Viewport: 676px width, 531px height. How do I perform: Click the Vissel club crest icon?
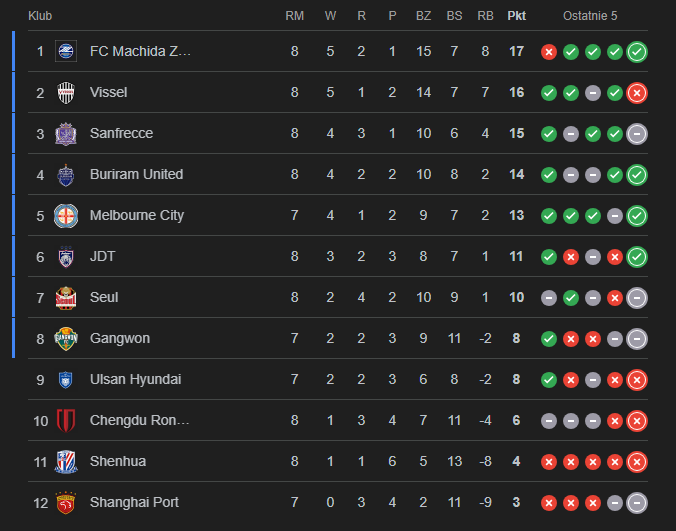coord(67,92)
